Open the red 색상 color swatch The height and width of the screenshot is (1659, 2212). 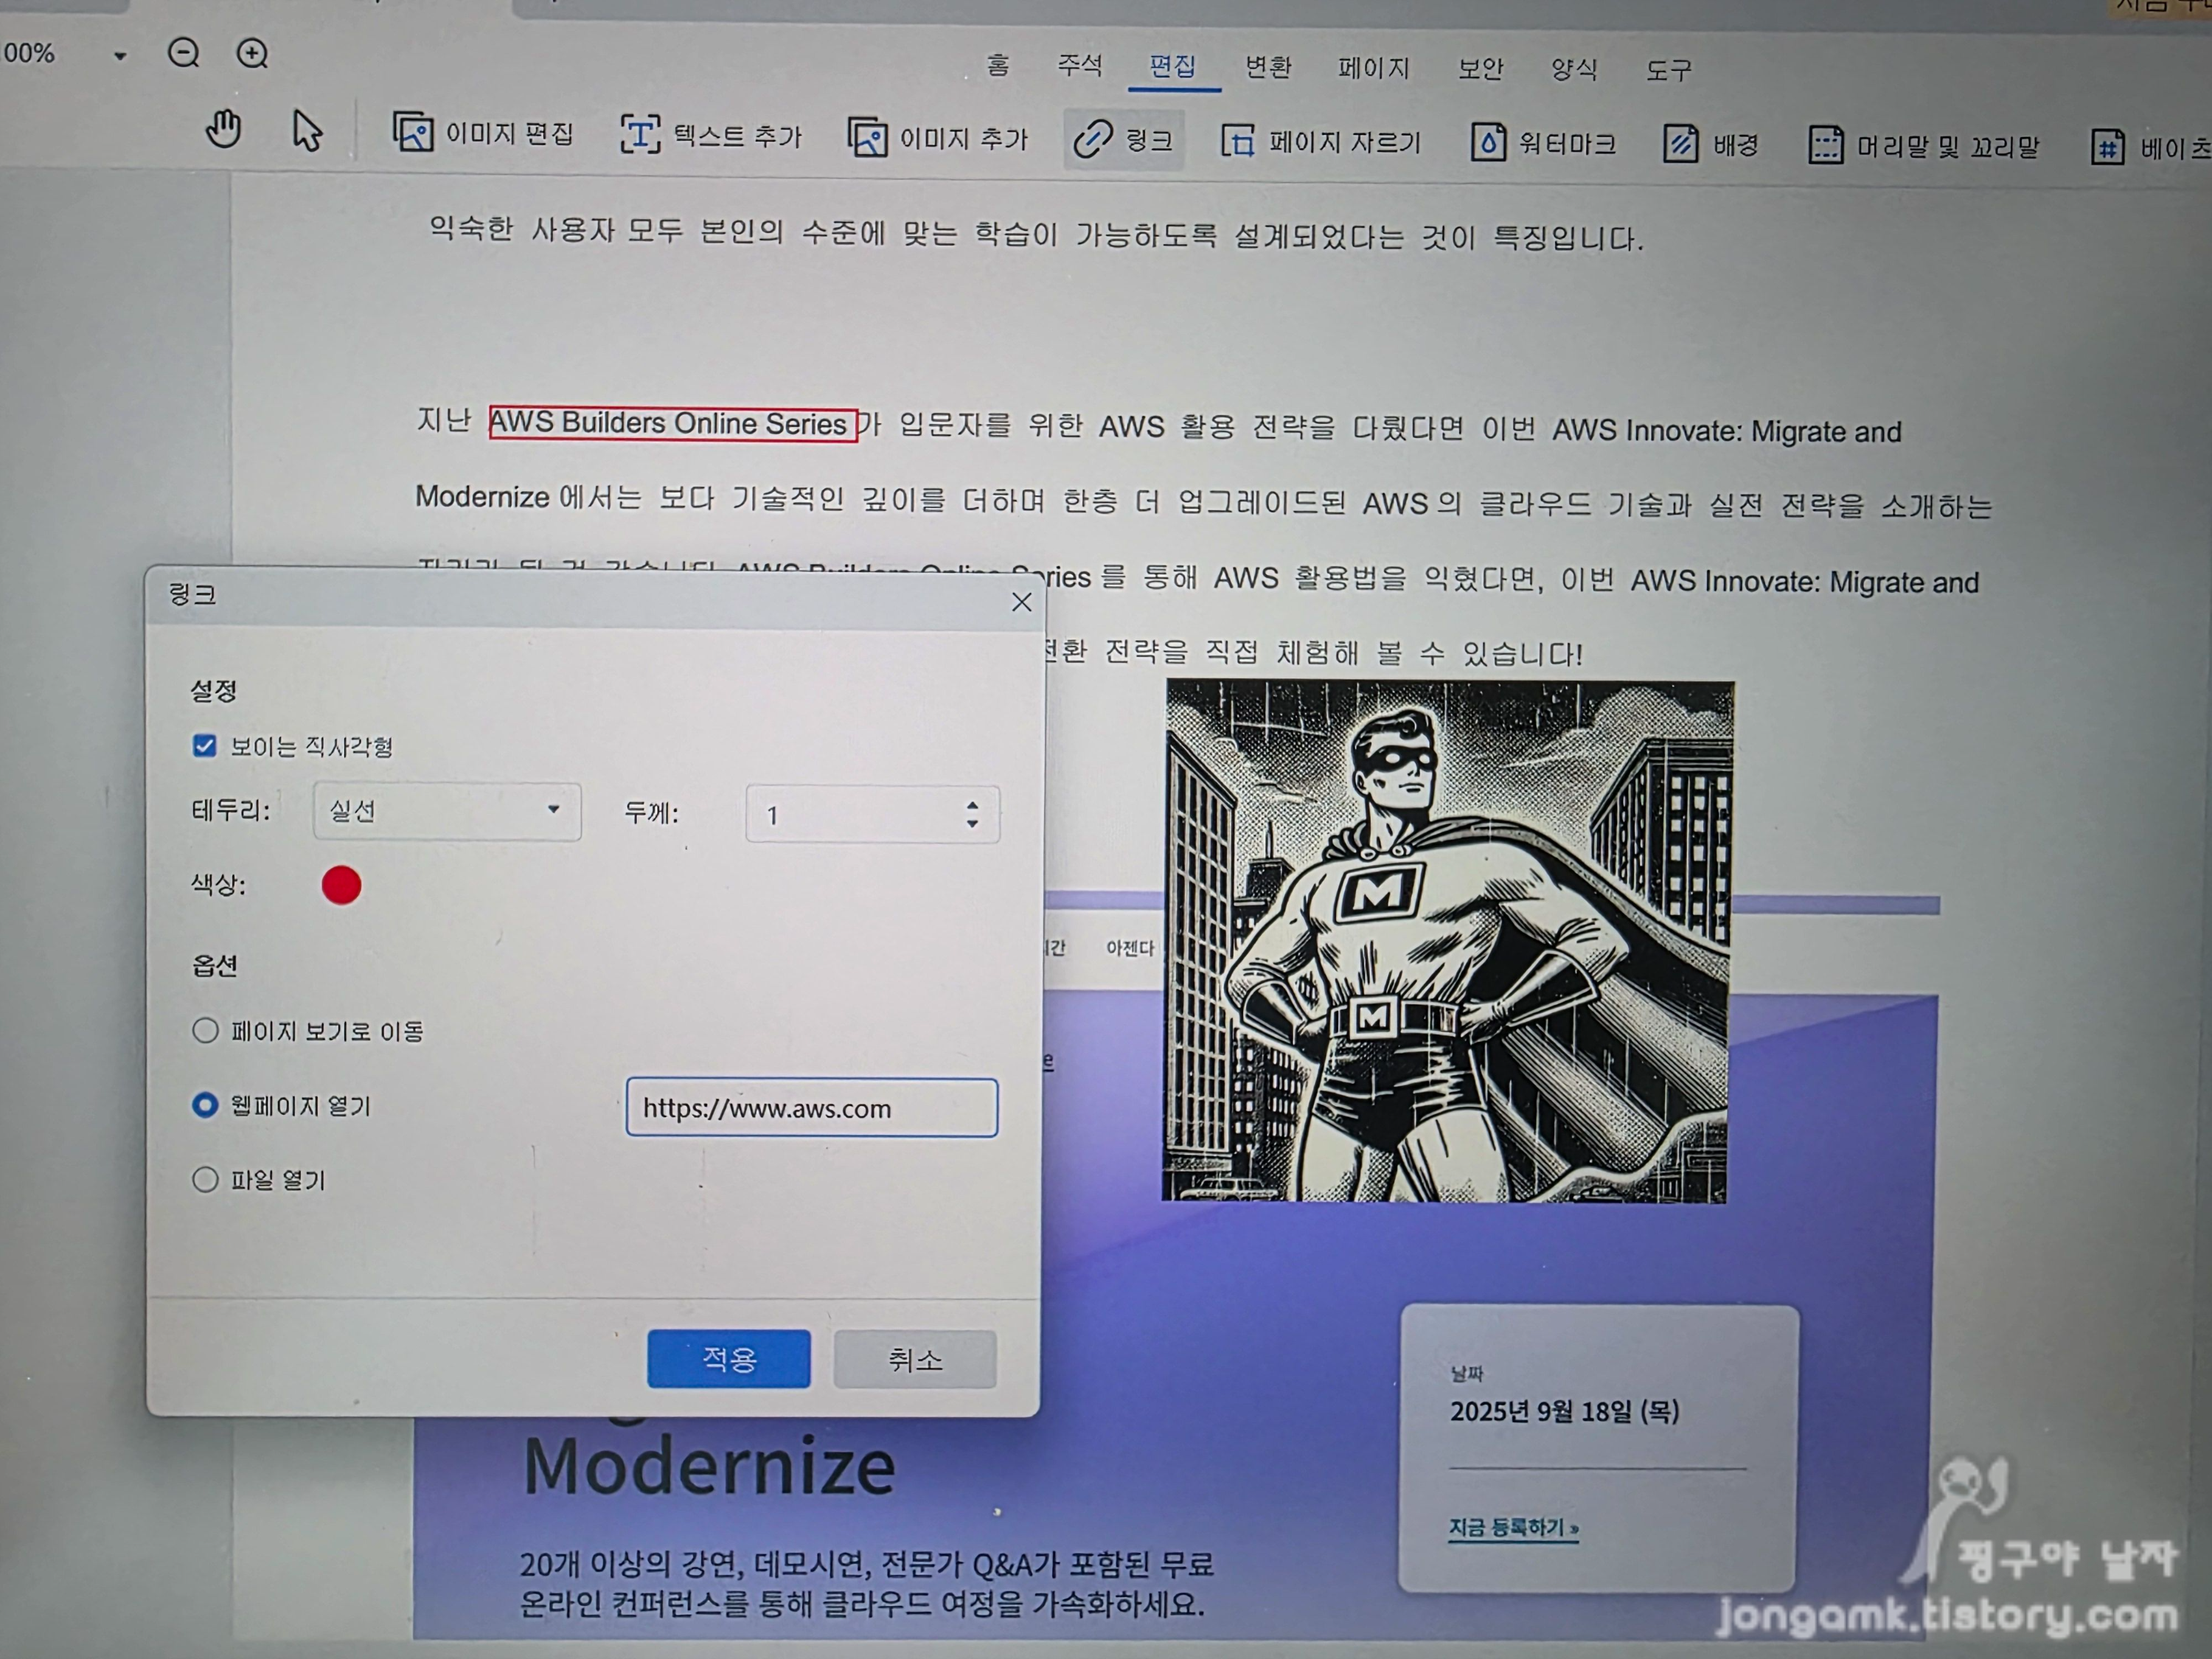(341, 885)
